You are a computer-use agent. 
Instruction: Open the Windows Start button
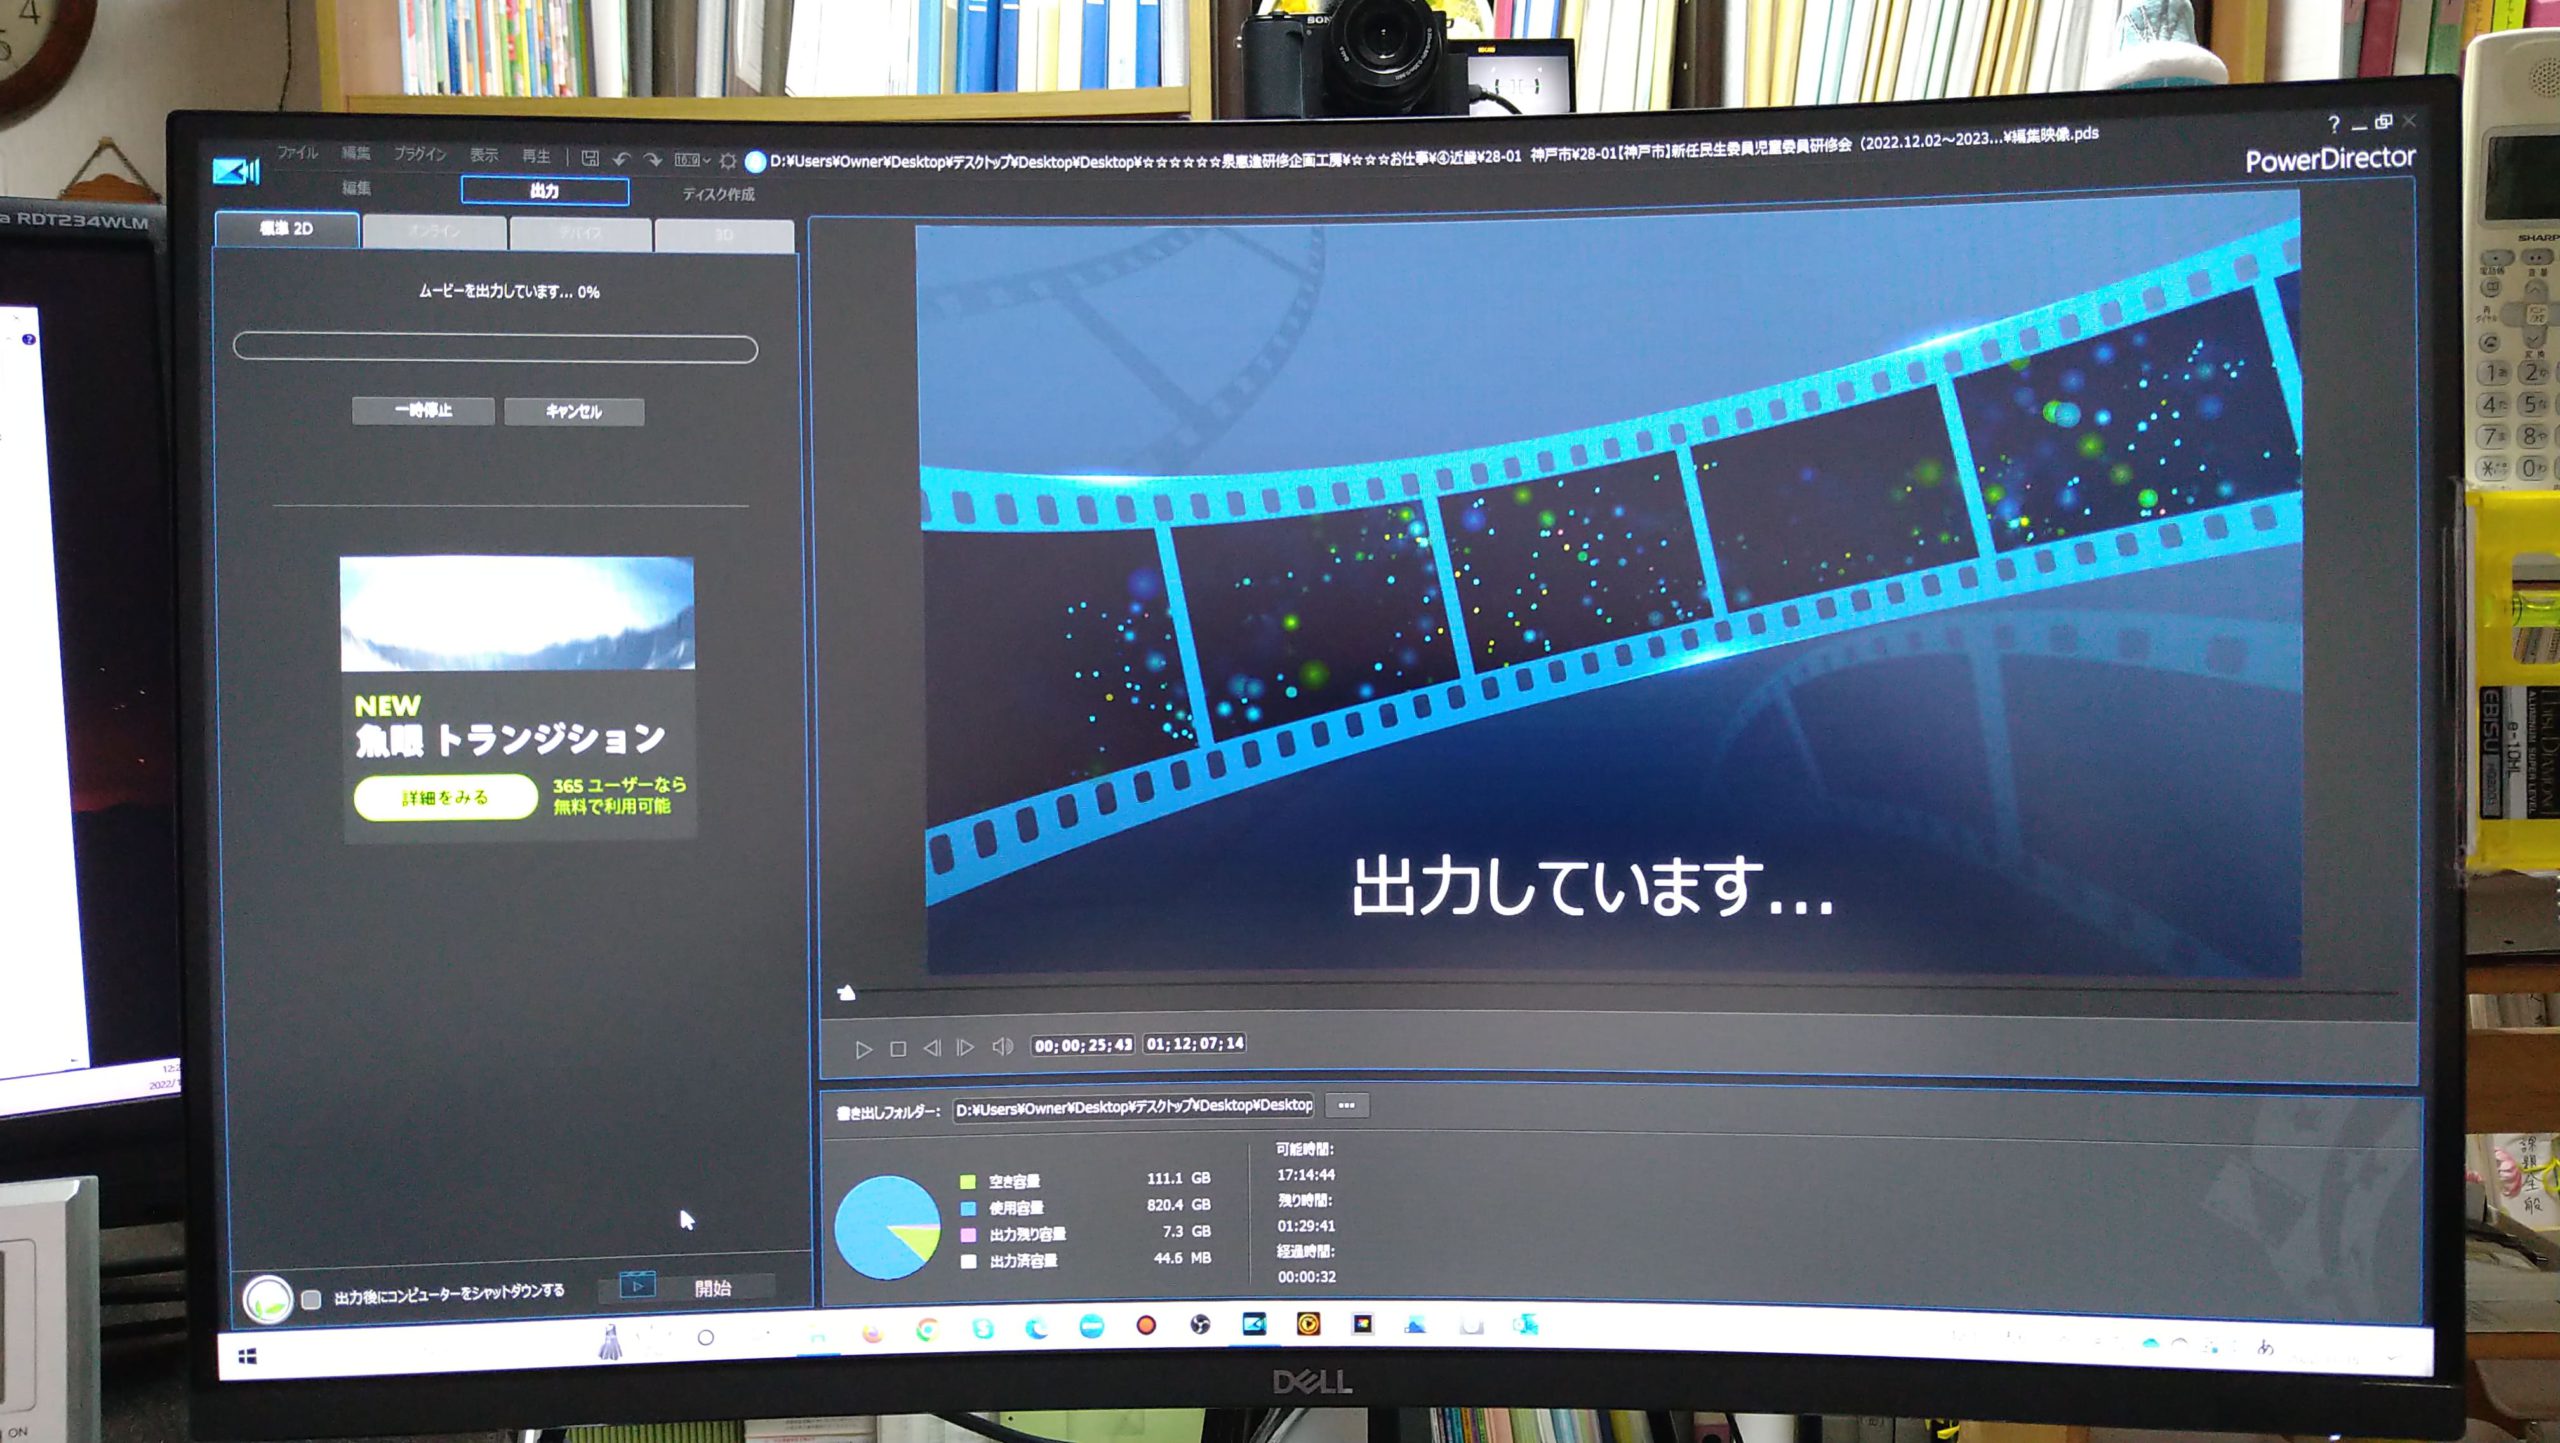tap(248, 1355)
